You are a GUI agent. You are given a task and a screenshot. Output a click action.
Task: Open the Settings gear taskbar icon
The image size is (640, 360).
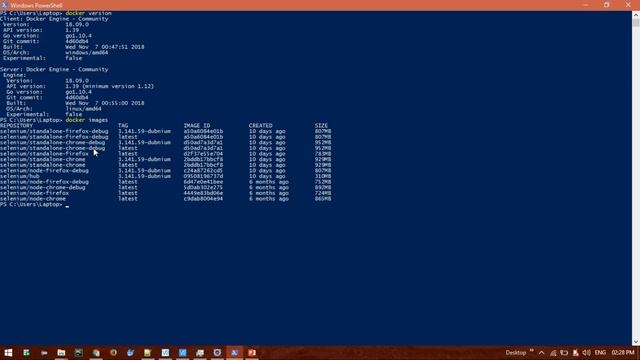[217, 352]
